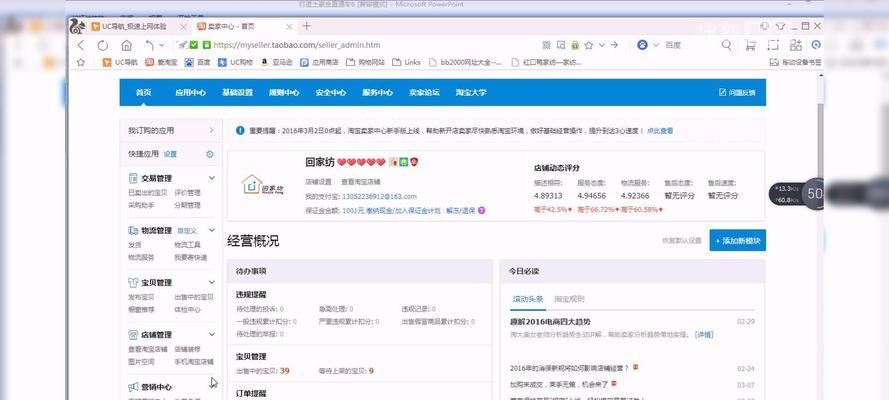This screenshot has width=889, height=400.
Task: Click the quick apps gear settings icon
Action: [210, 154]
